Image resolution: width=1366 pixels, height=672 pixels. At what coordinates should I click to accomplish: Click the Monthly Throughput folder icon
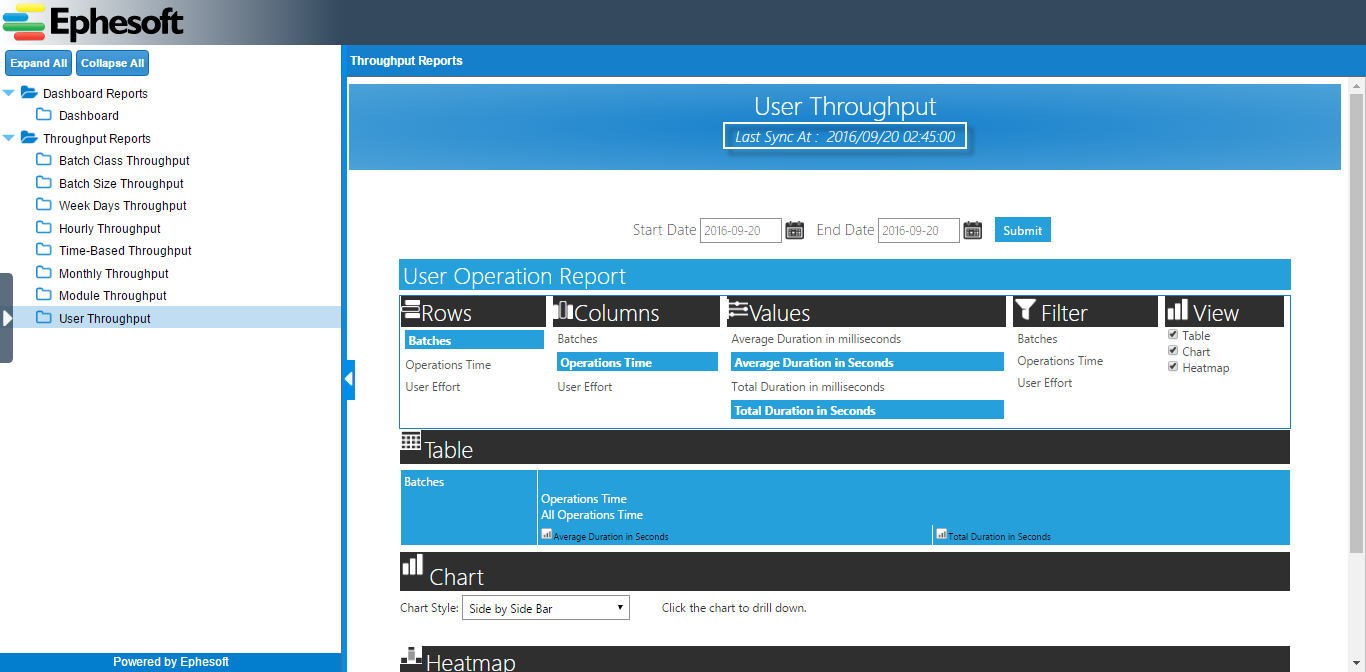point(44,273)
